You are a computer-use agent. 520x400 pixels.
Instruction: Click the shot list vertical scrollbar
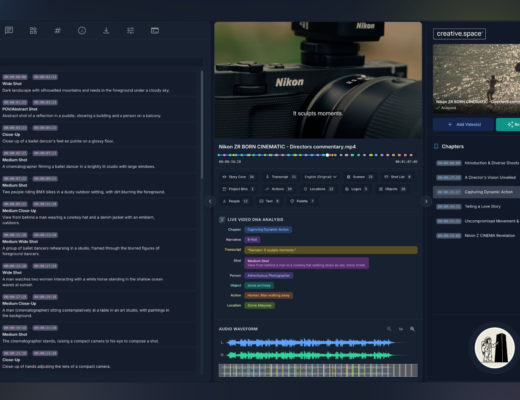202,124
